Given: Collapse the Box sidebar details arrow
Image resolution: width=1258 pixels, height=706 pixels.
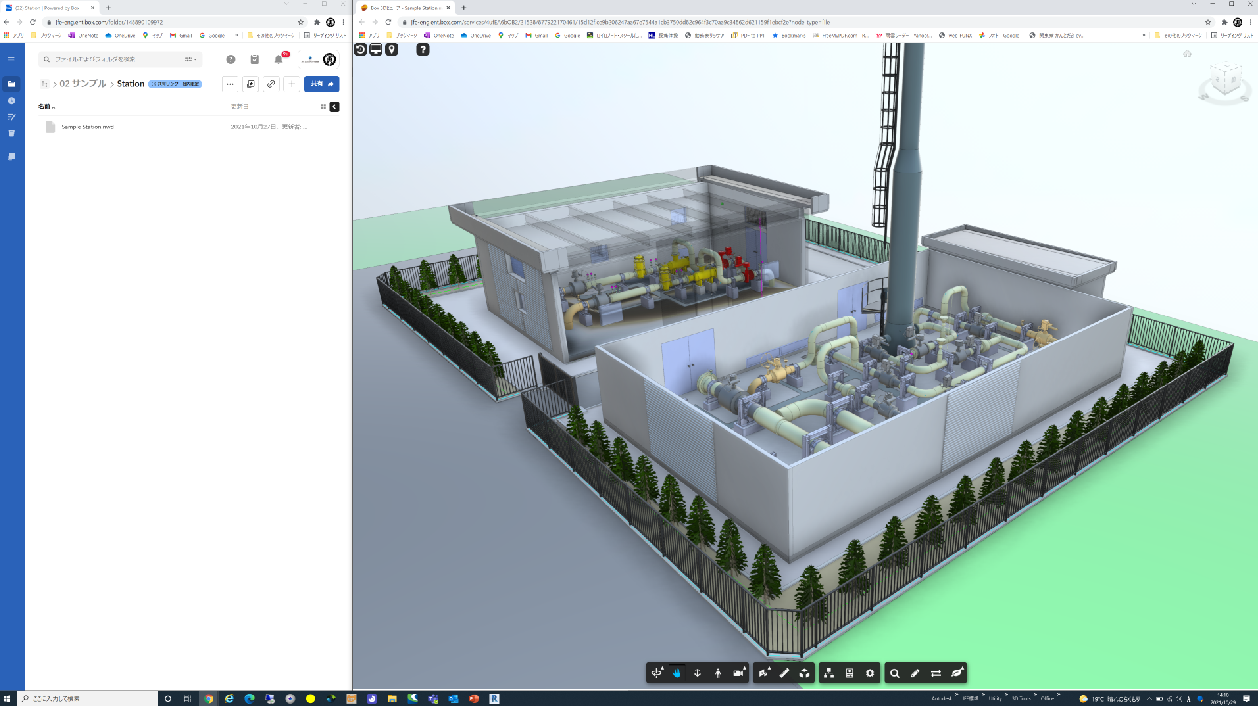Looking at the screenshot, I should point(334,106).
